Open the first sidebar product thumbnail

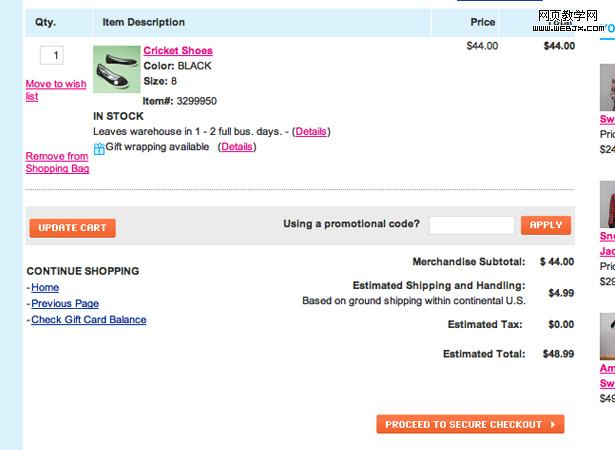[x=608, y=88]
